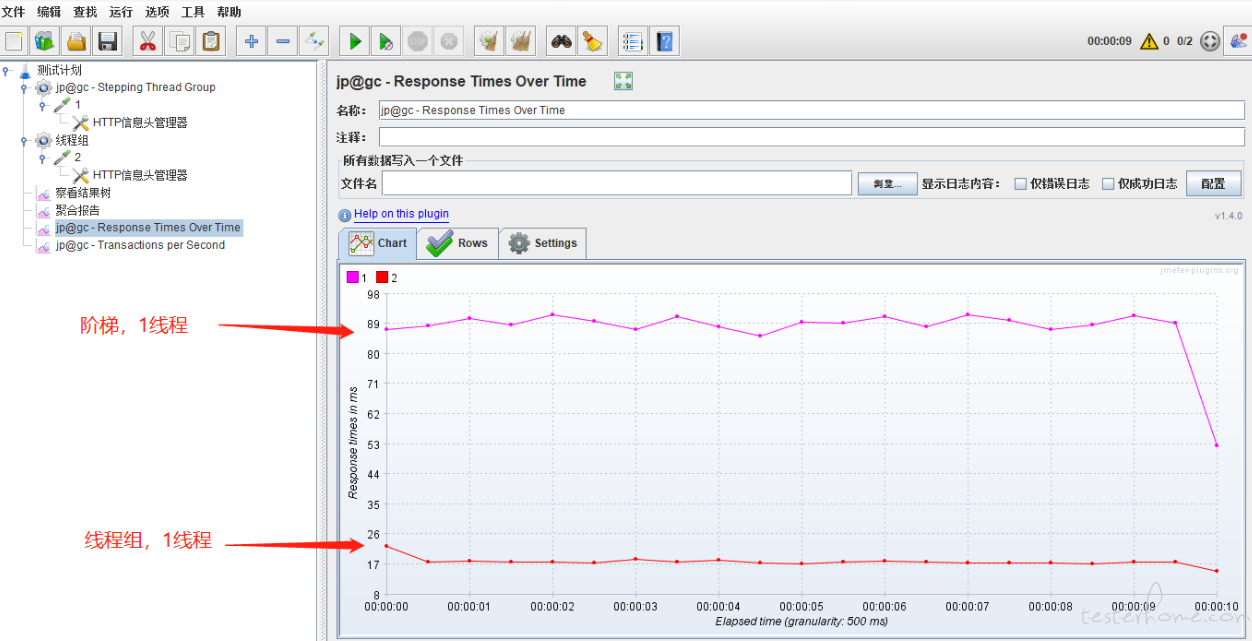Click the Cut scissors icon

[148, 41]
